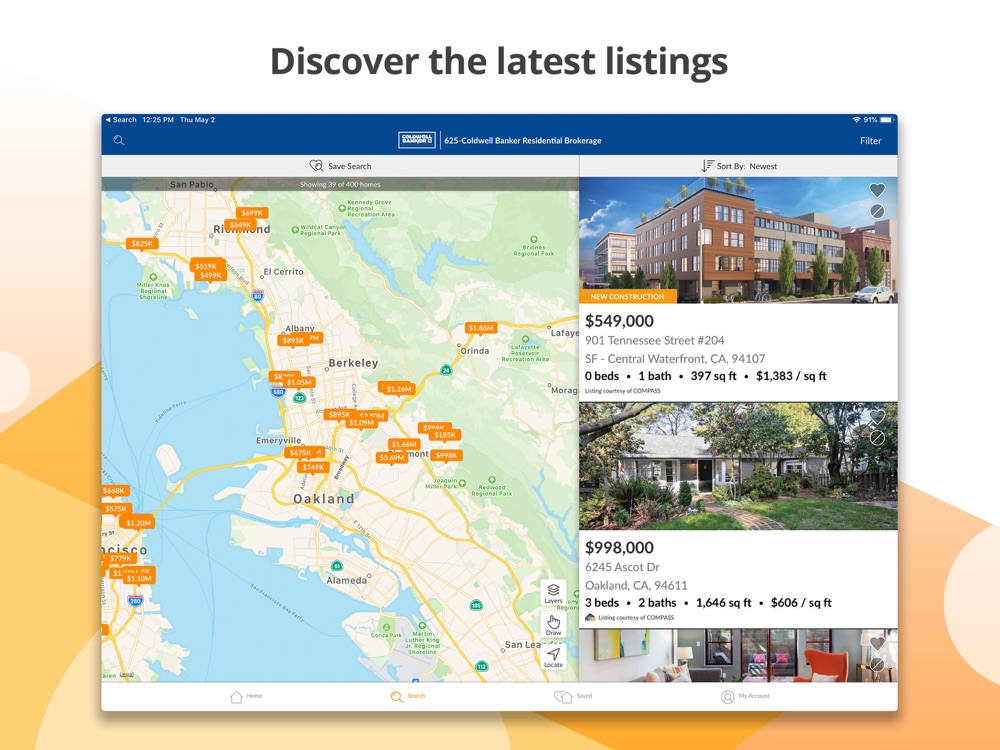
Task: Select the $1.05M map pin
Action: coord(299,383)
